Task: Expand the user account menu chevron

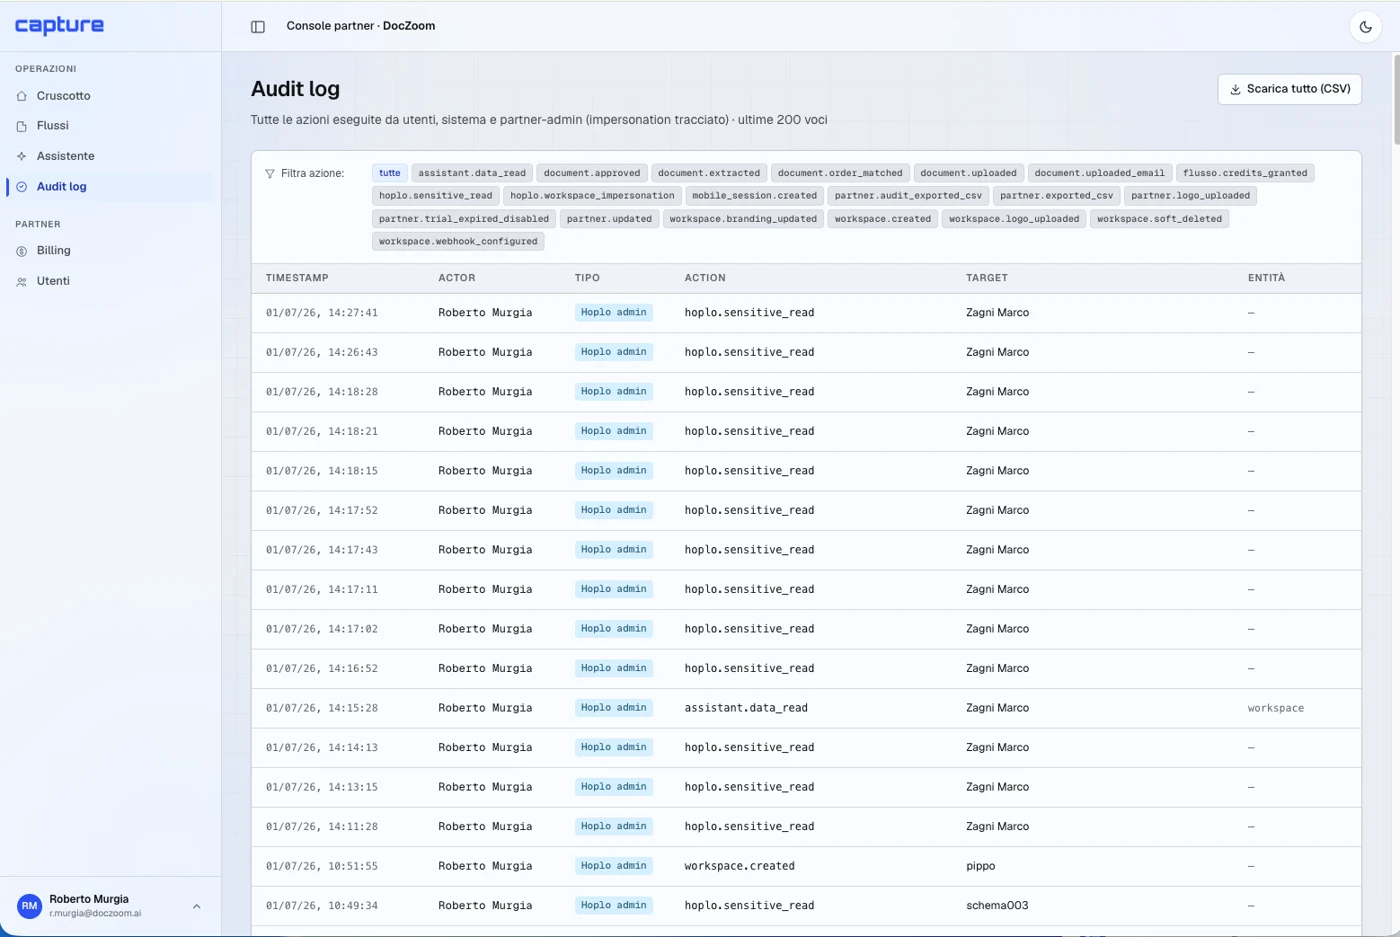Action: click(x=197, y=906)
